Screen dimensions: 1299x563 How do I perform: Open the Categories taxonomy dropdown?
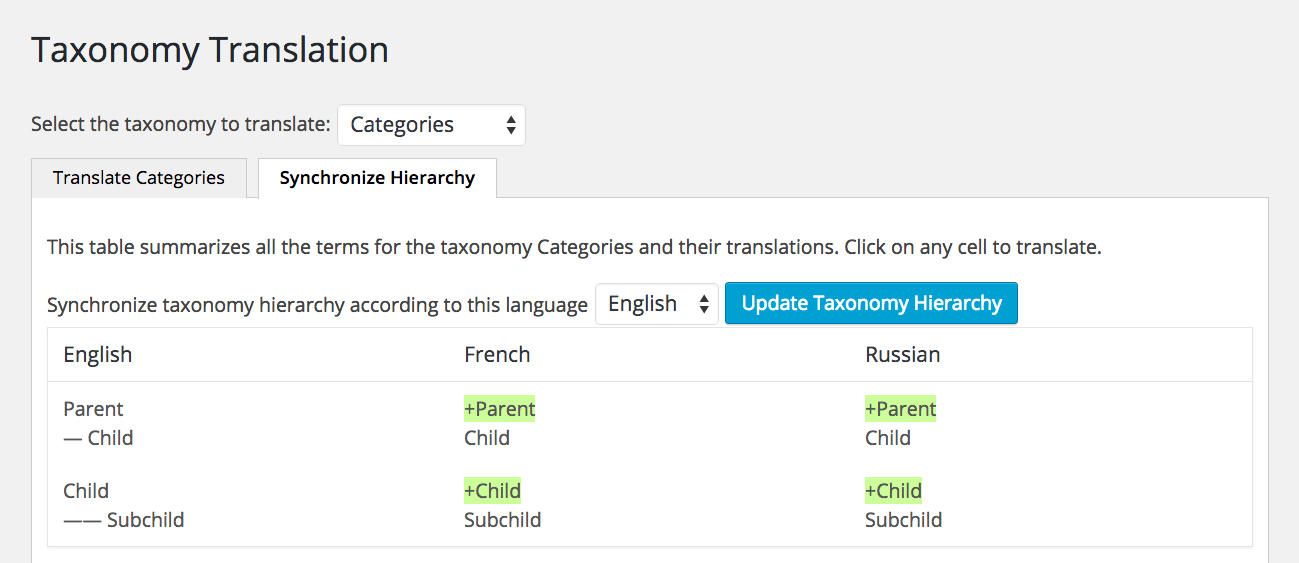431,125
